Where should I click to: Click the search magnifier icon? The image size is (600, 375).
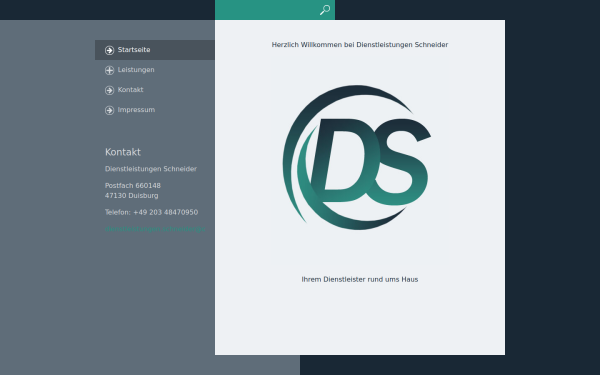(325, 10)
